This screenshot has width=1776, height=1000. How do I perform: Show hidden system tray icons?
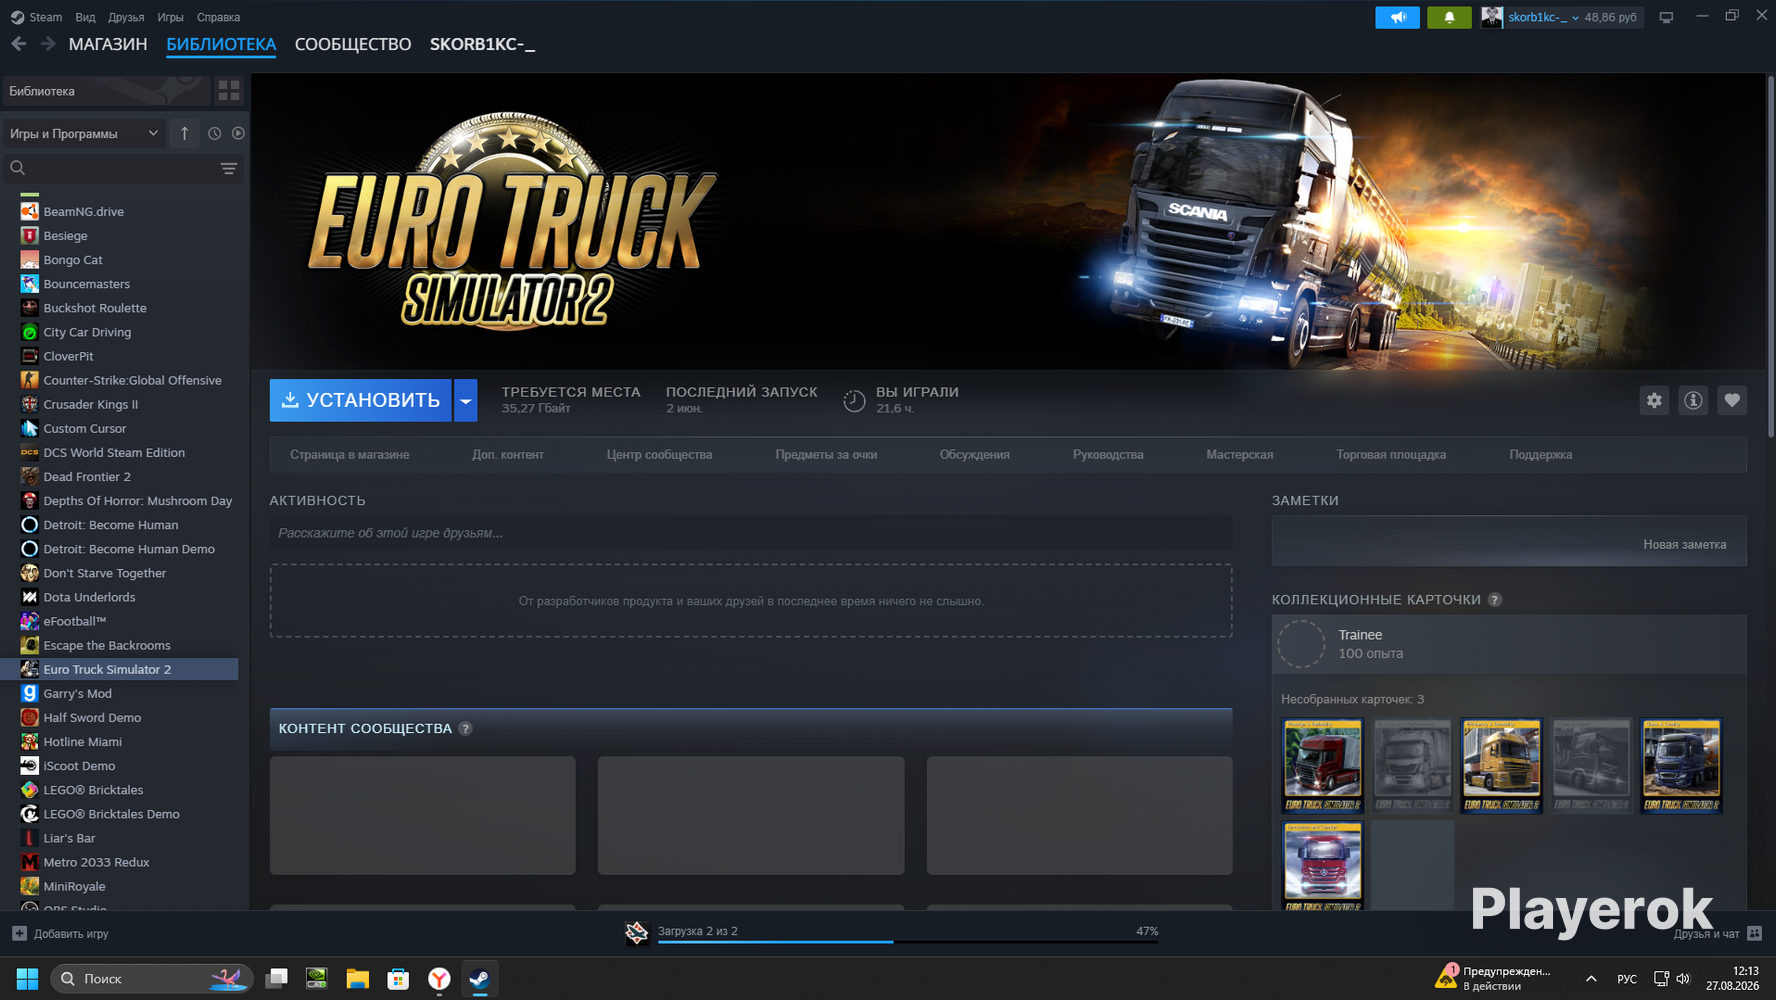1591,978
